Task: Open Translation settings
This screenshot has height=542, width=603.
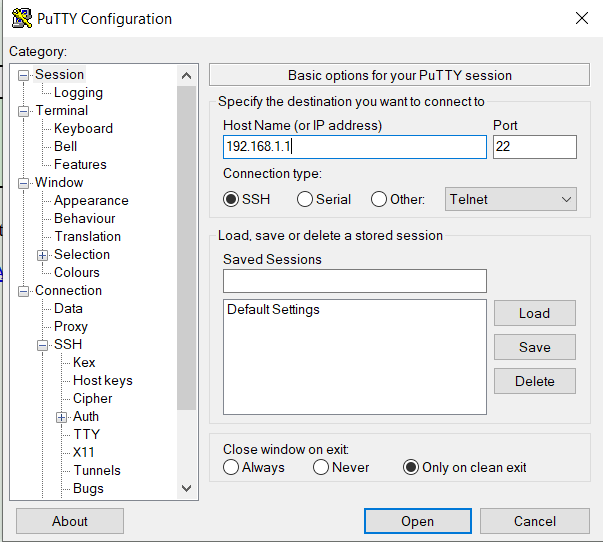Action: tap(88, 237)
